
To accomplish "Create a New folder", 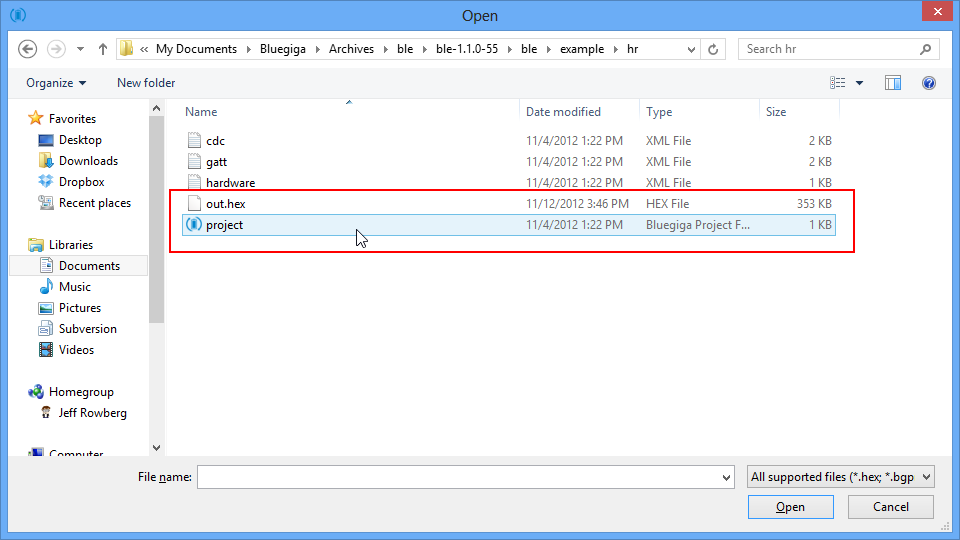I will pos(146,83).
